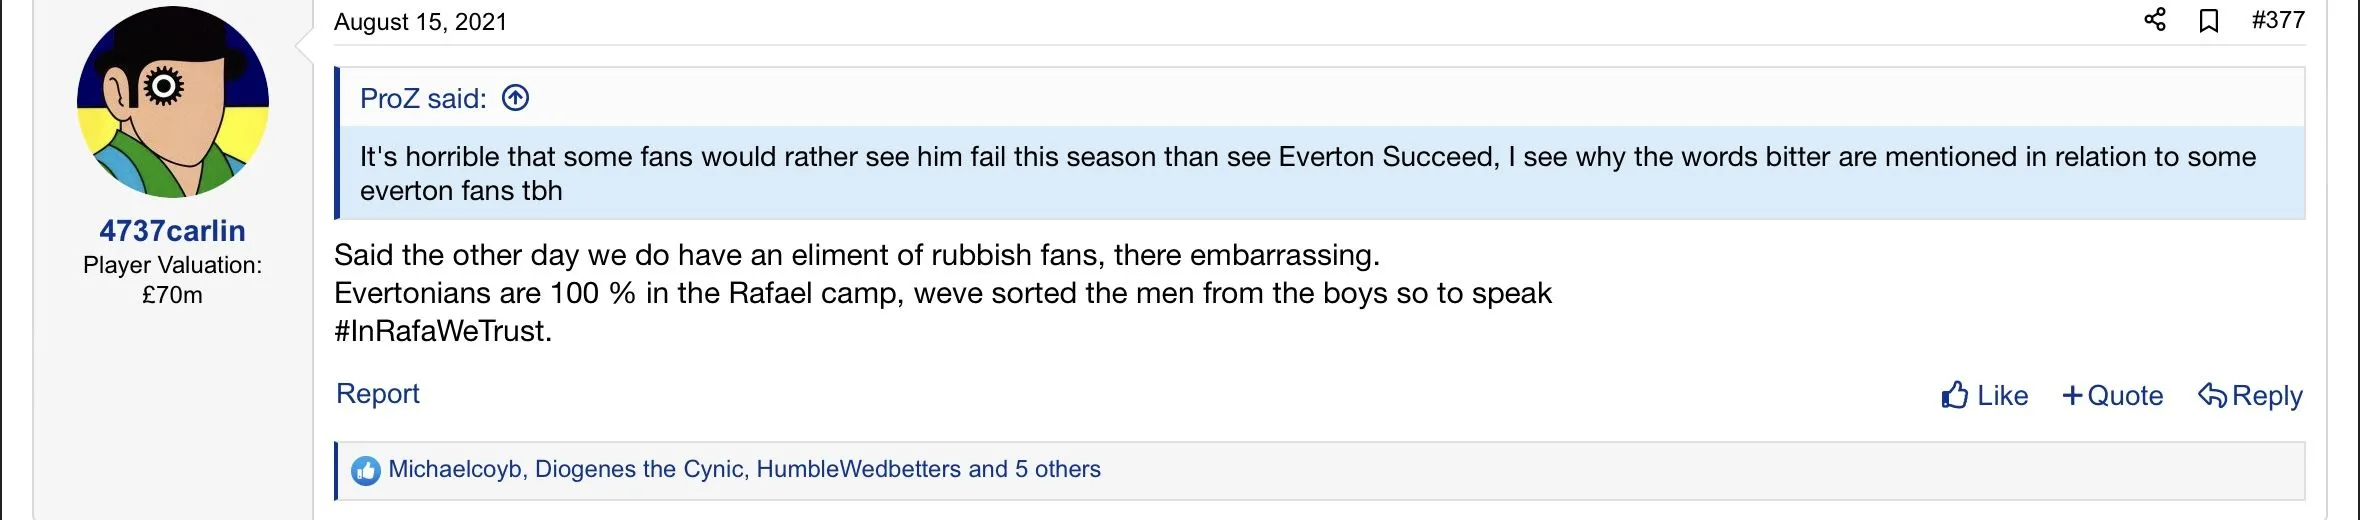Viewport: 2360px width, 520px height.
Task: Open the 4737carlin username profile link
Action: tap(172, 231)
